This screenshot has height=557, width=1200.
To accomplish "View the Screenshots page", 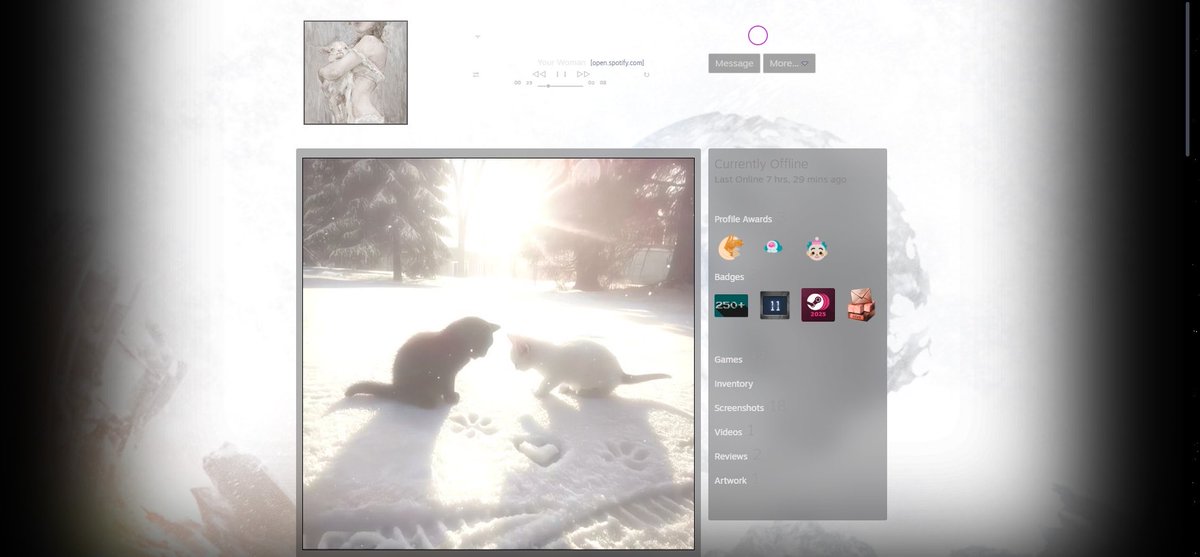I will coord(739,408).
